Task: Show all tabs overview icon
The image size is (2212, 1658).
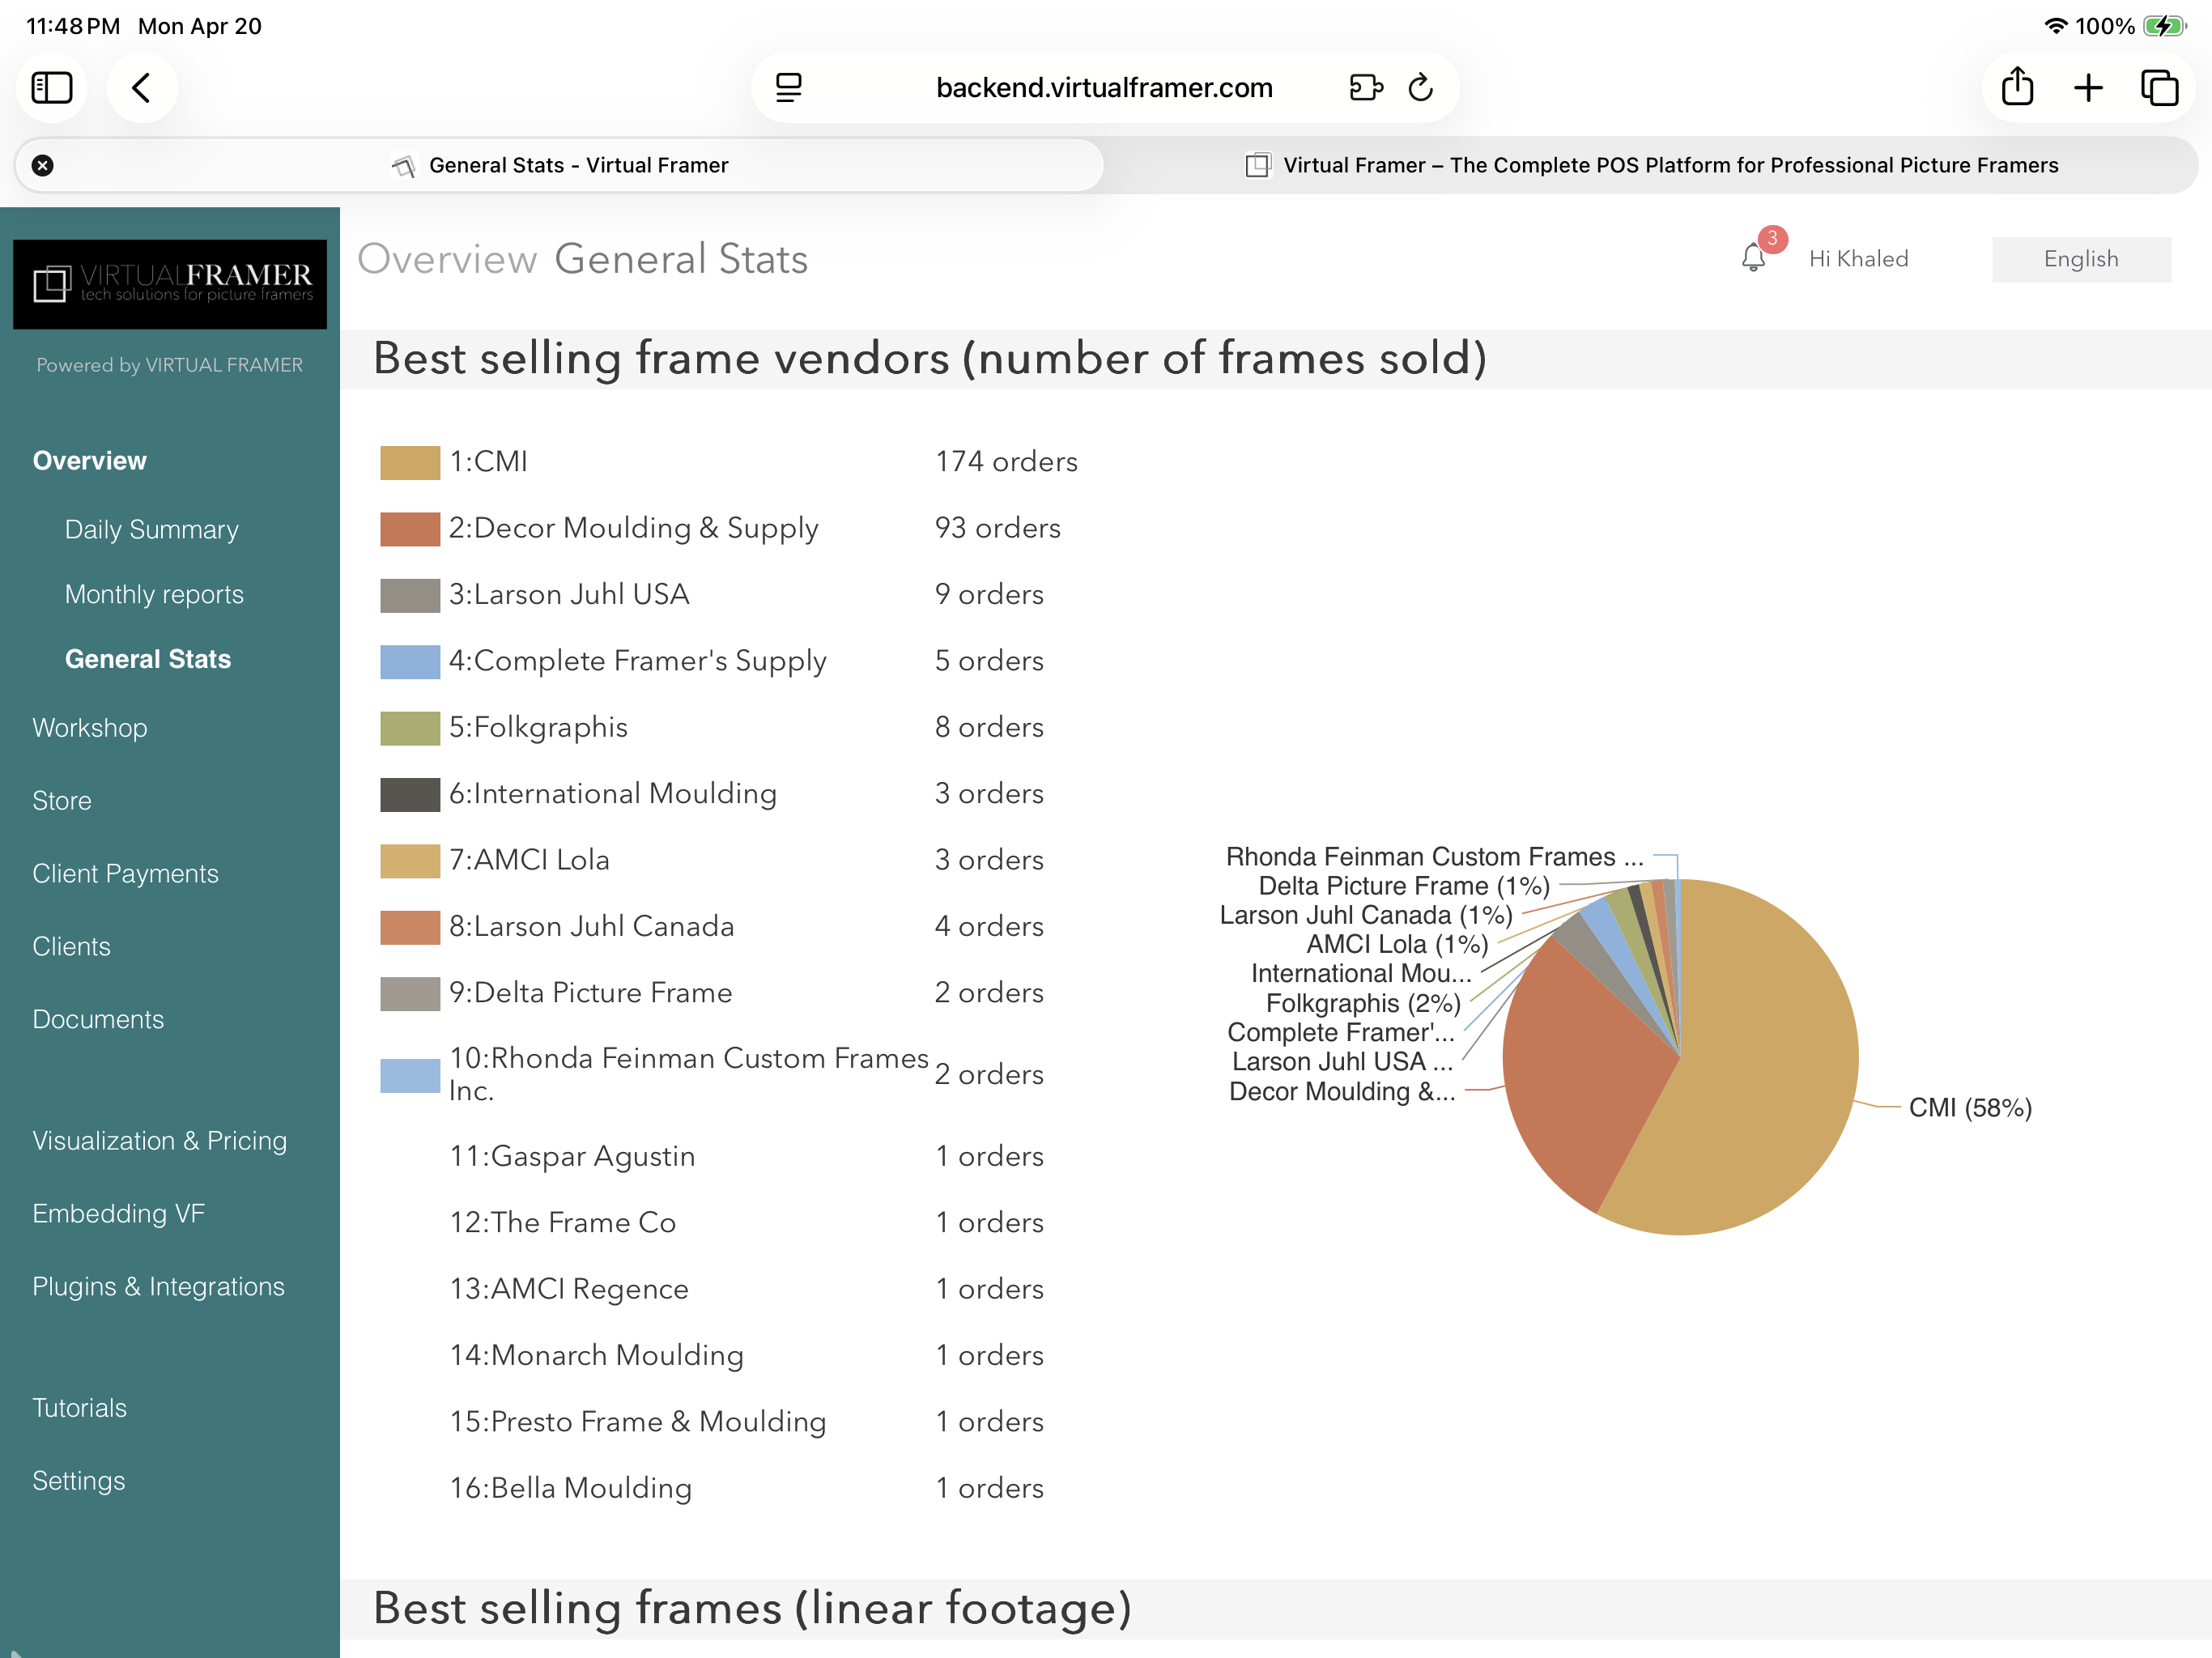Action: pos(2159,88)
